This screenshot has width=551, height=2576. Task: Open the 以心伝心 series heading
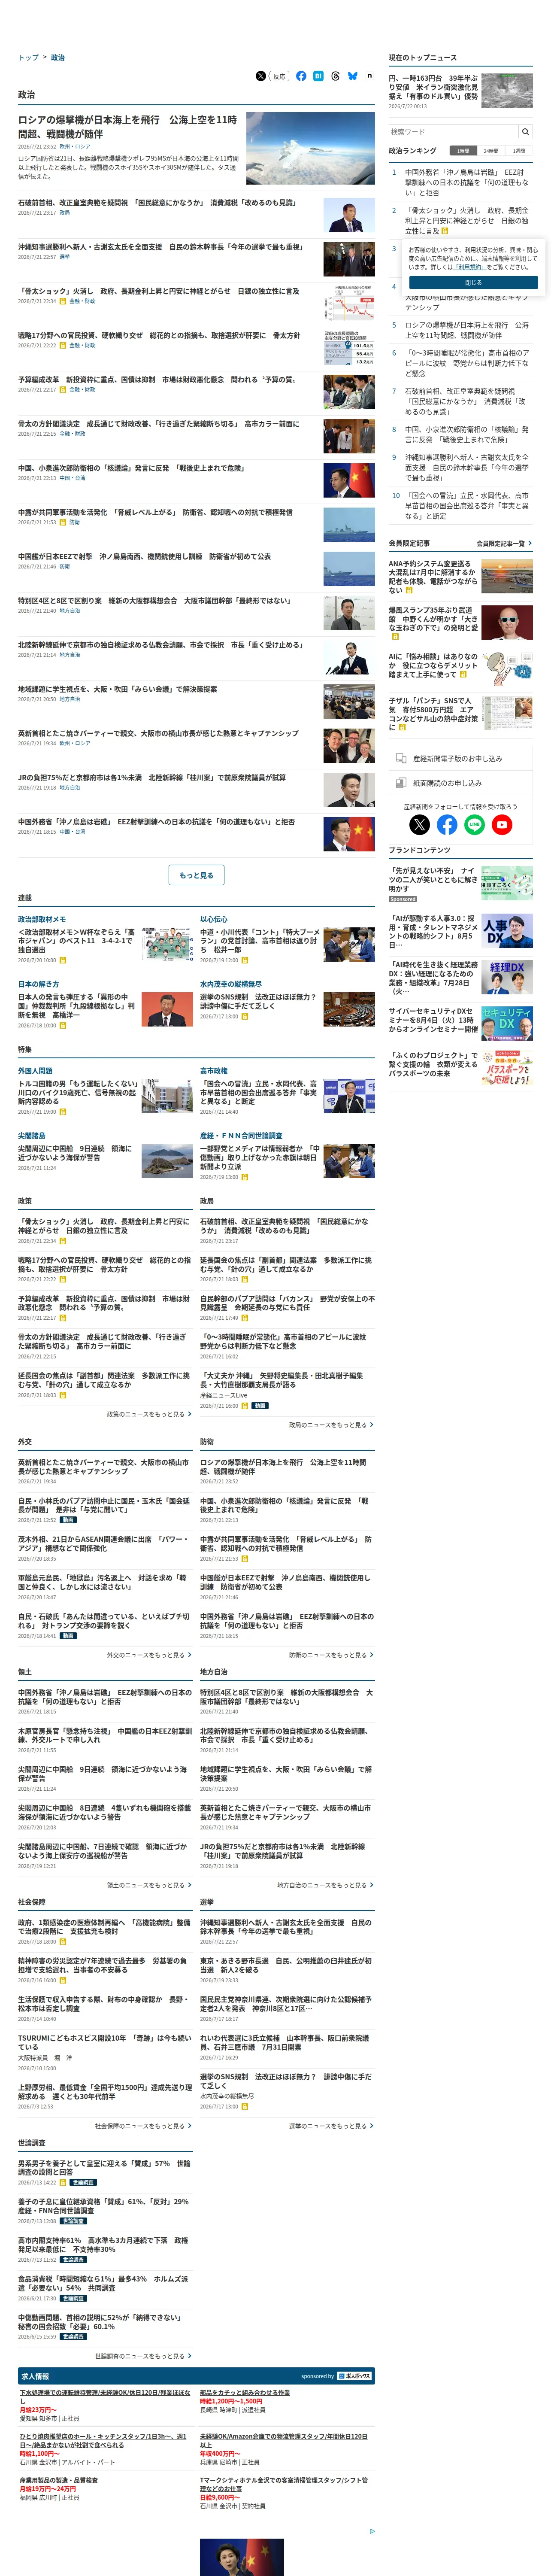pos(214,919)
